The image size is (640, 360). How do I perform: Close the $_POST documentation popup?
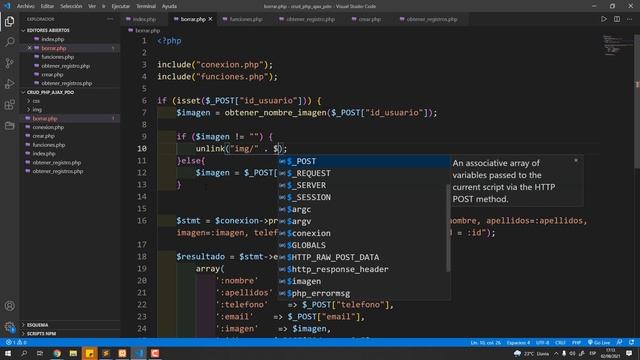(x=576, y=160)
